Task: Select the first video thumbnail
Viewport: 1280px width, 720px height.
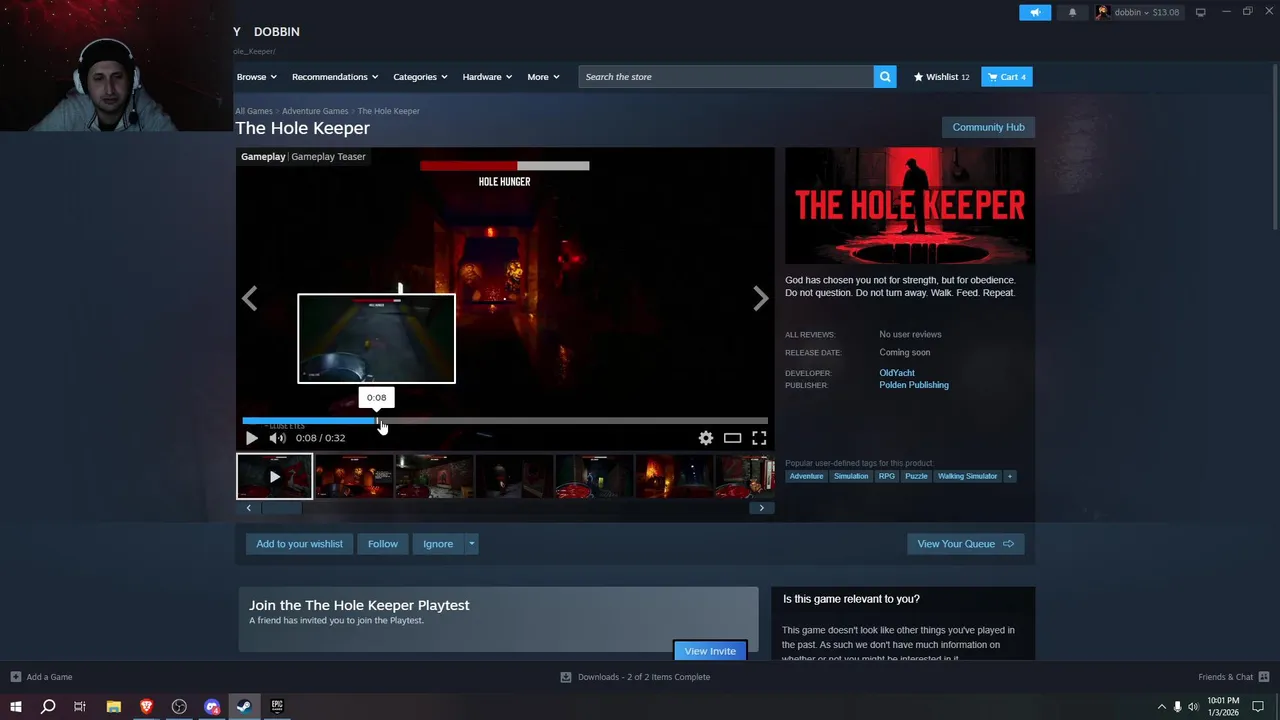Action: (274, 476)
